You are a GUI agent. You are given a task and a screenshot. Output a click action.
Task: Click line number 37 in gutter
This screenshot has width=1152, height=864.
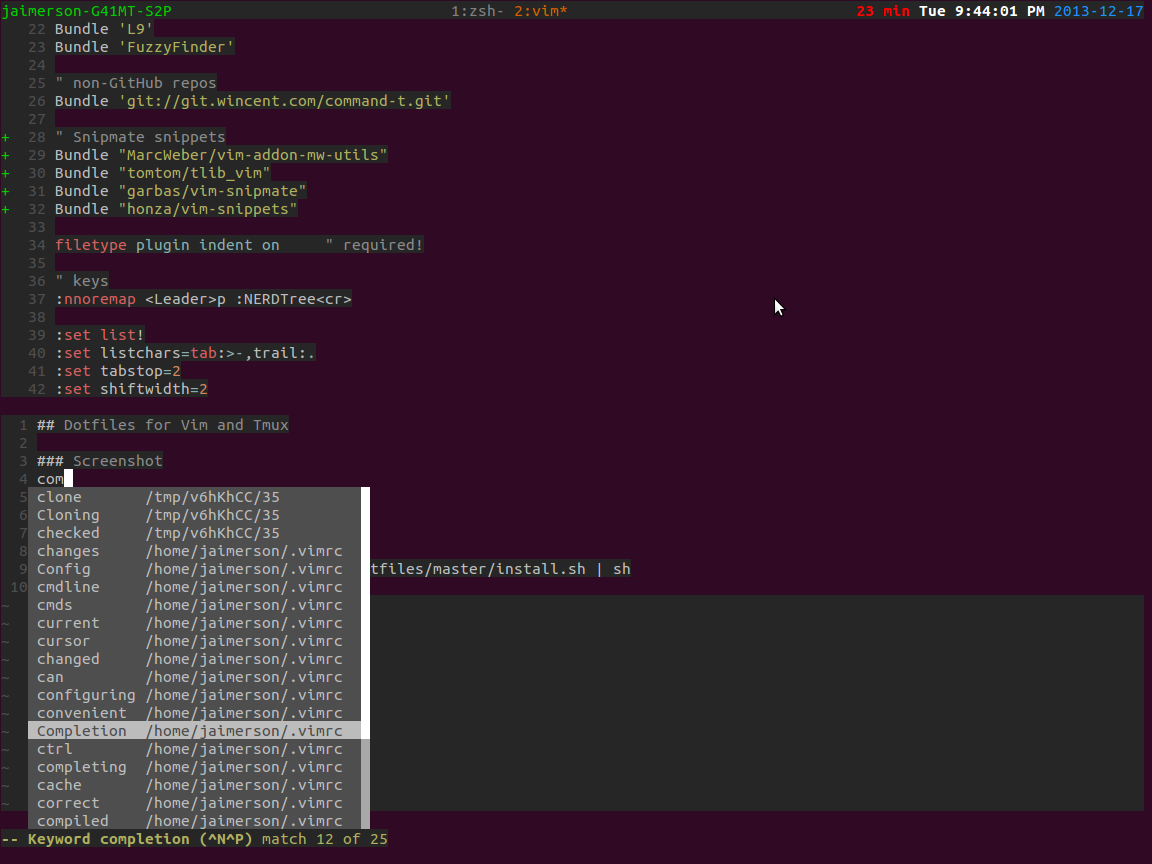[x=37, y=299]
